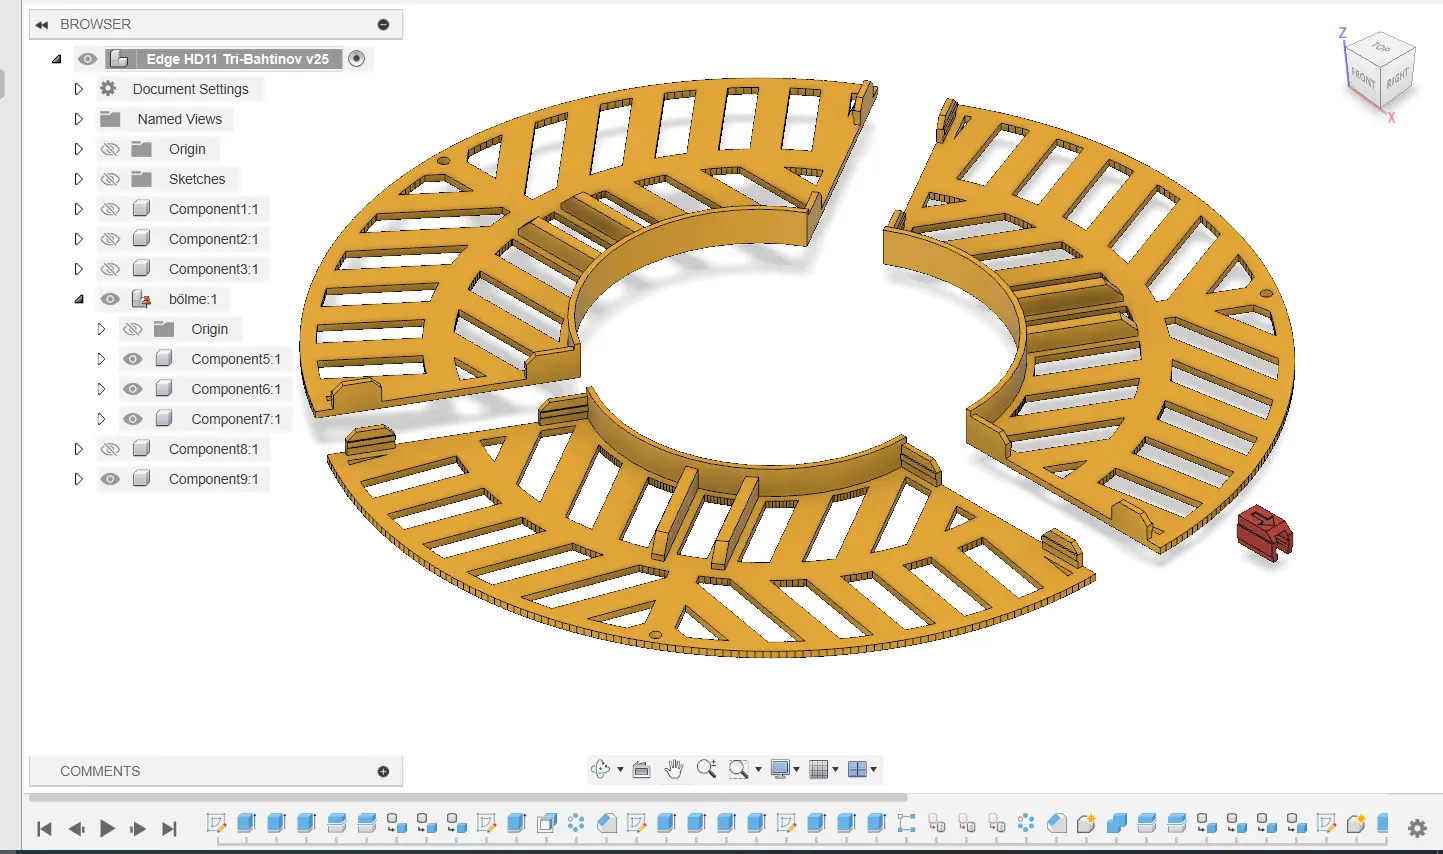Step back one feature in timeline
The height and width of the screenshot is (854, 1443).
pos(76,828)
